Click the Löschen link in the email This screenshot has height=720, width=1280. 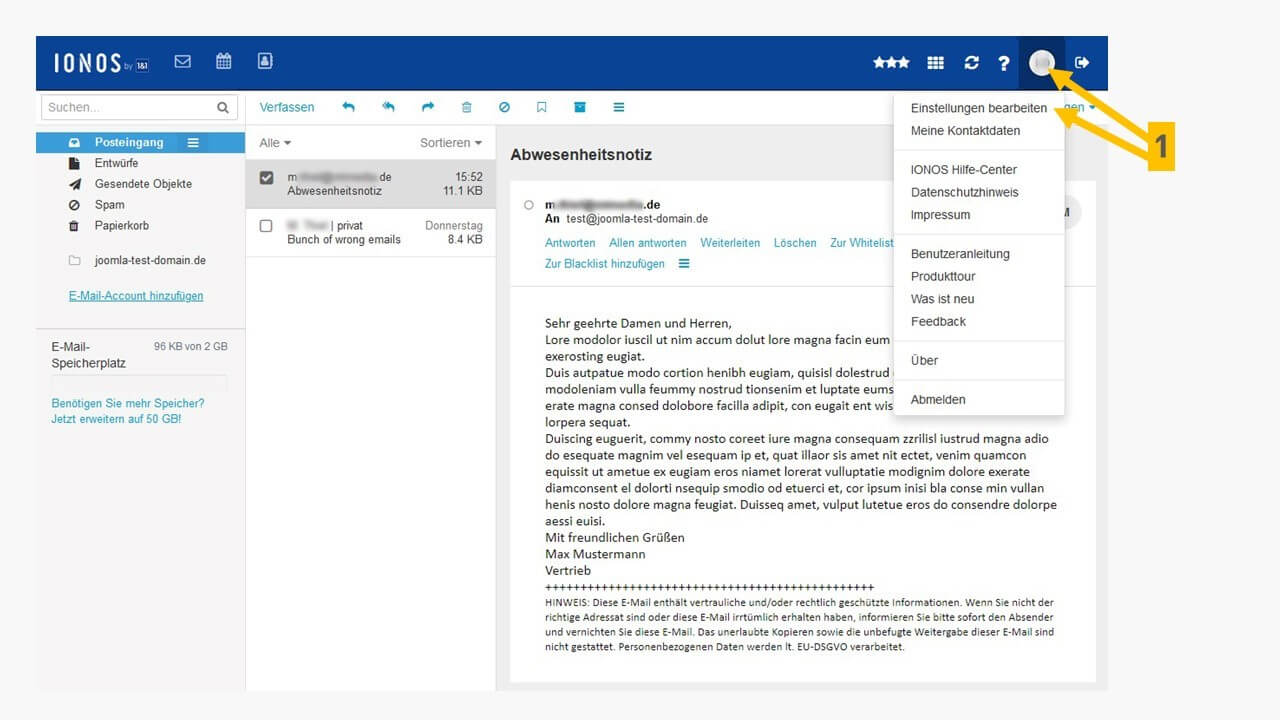(795, 243)
